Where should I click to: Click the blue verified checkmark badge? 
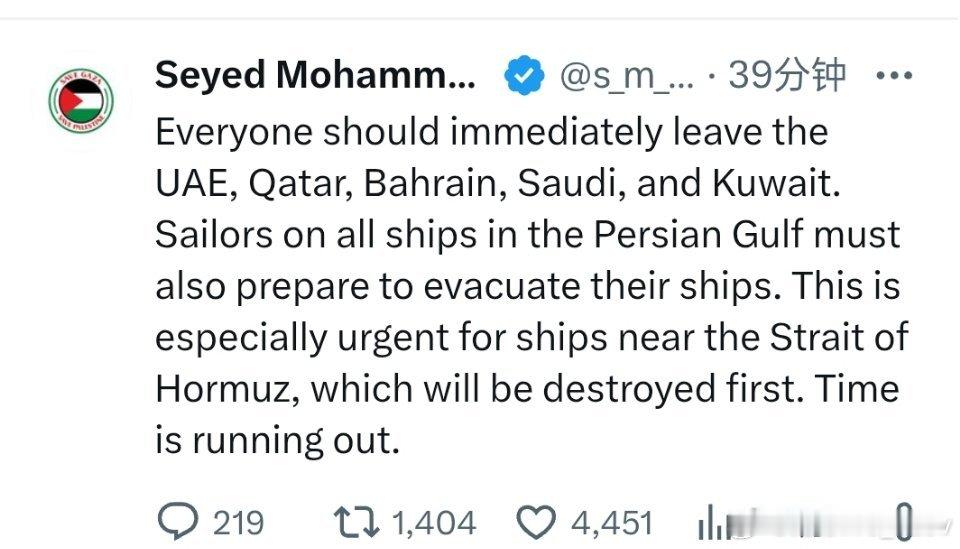click(x=523, y=76)
